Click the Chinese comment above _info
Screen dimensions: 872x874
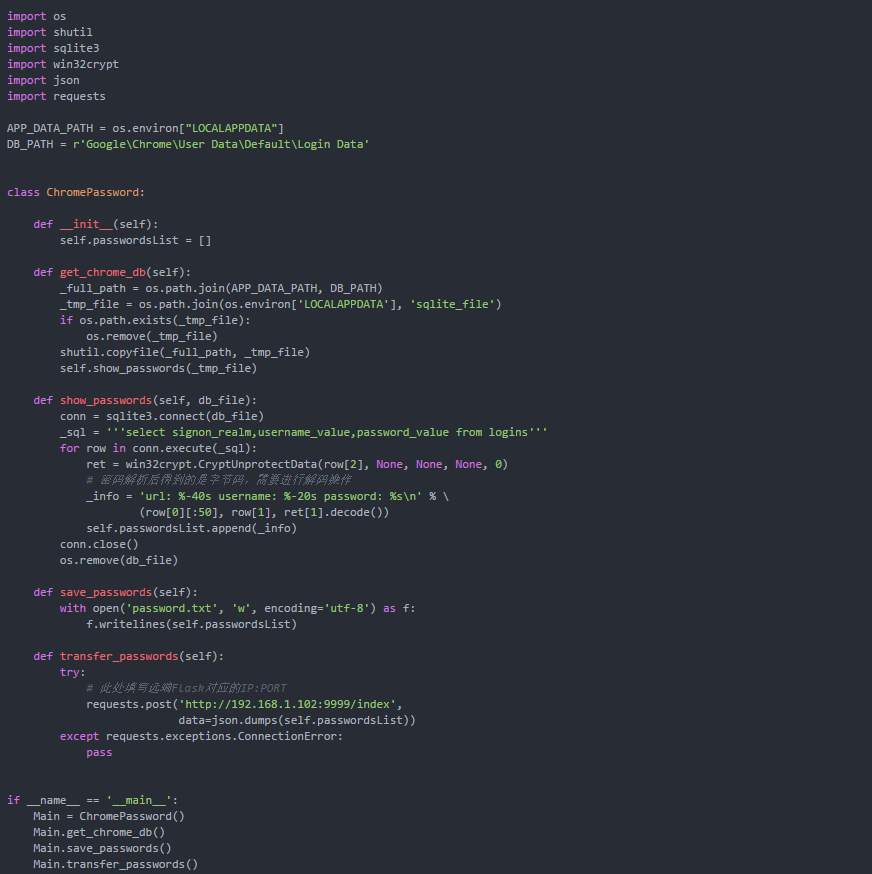[x=219, y=480]
